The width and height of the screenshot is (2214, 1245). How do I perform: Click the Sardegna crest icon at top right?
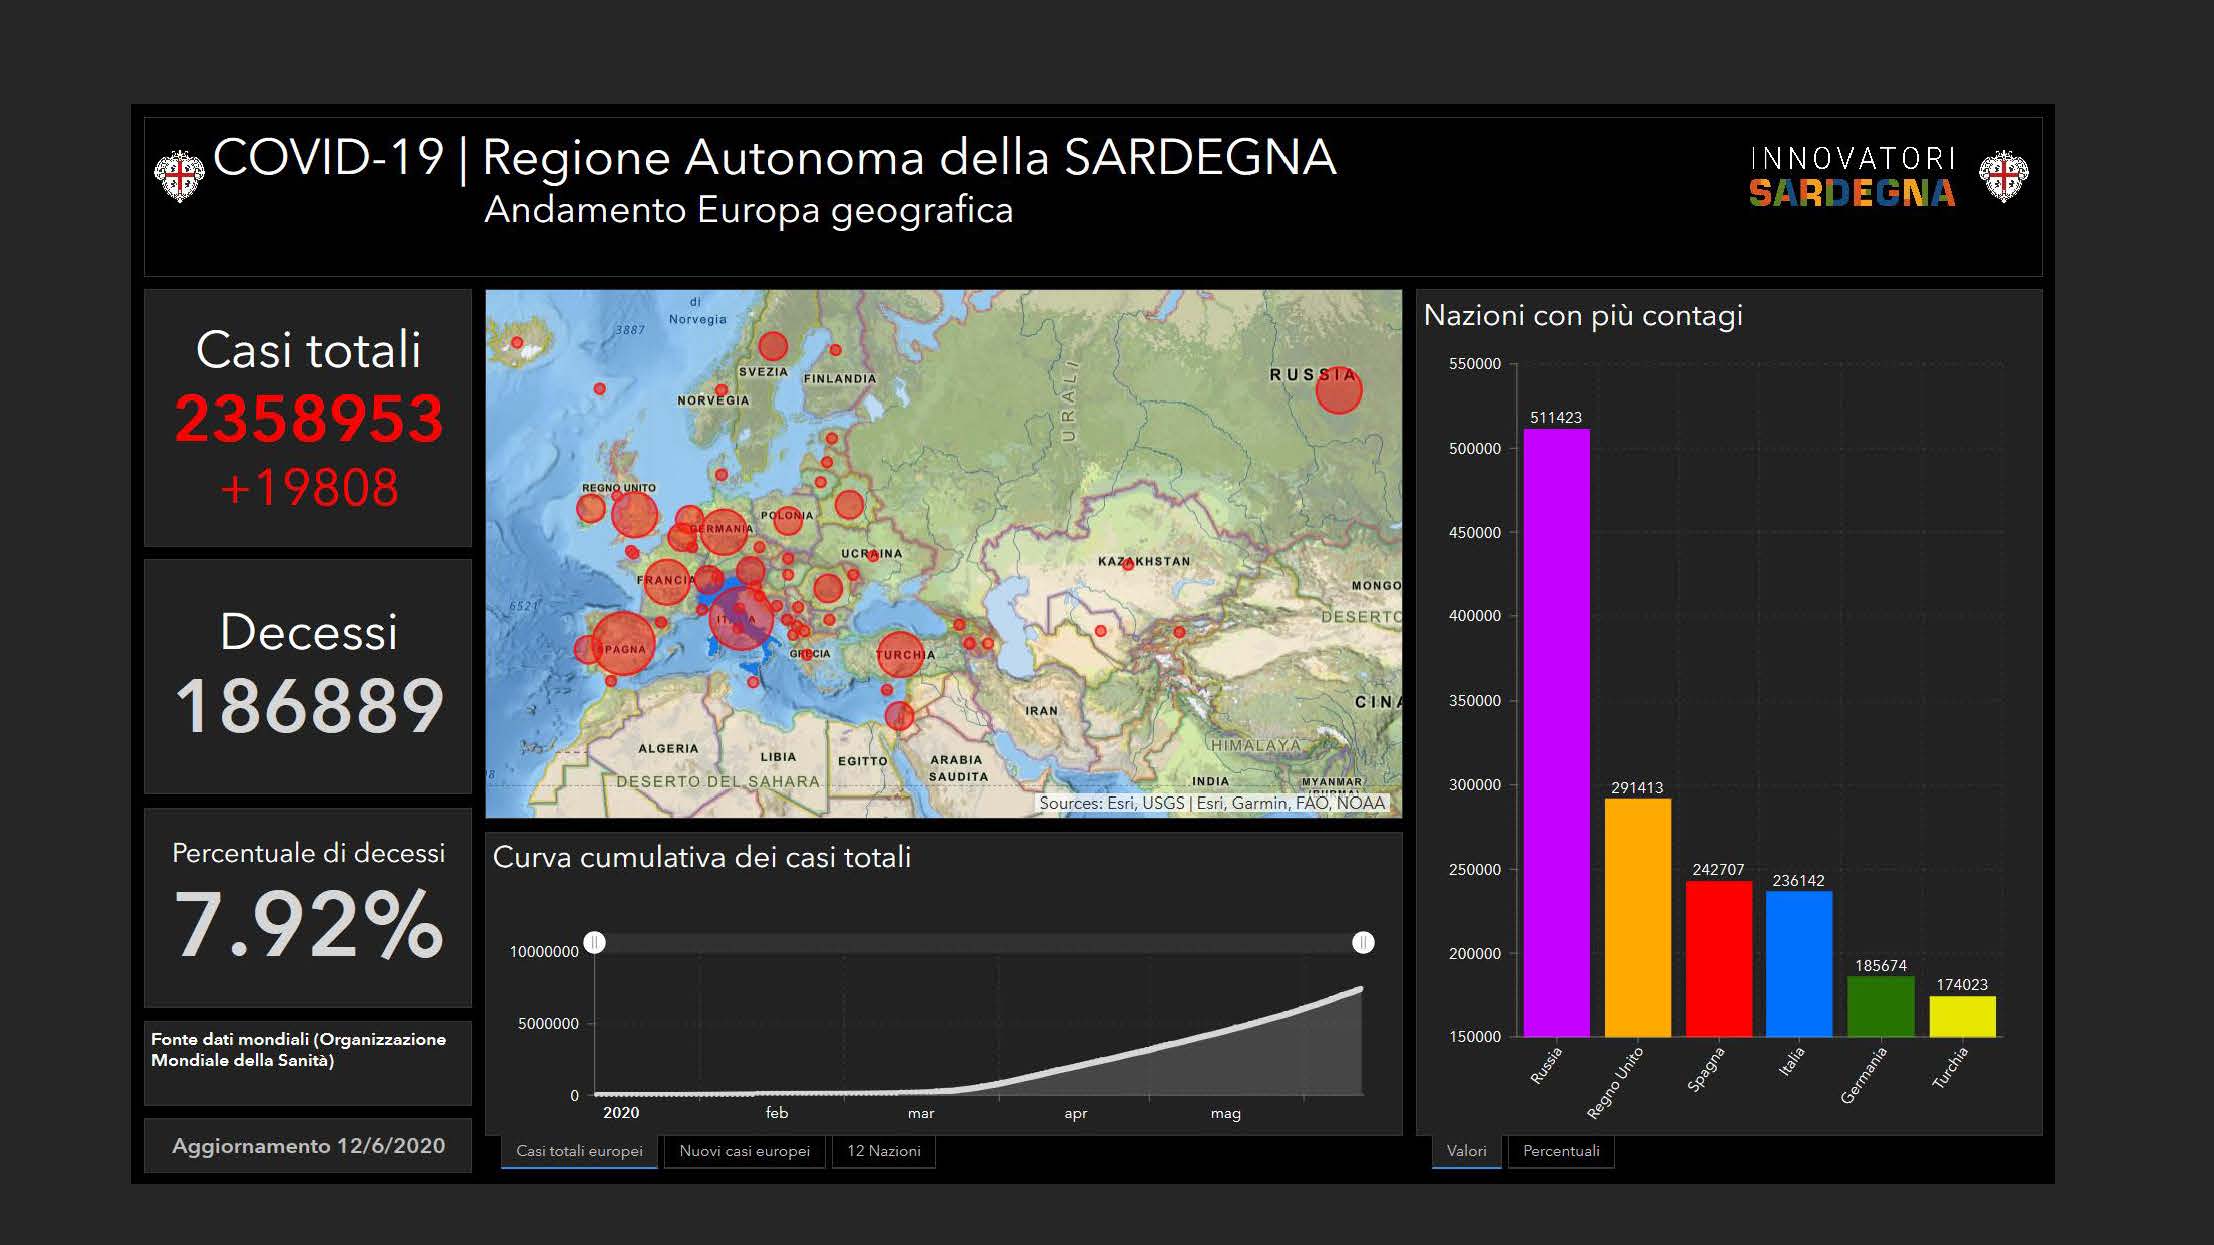[x=2003, y=176]
